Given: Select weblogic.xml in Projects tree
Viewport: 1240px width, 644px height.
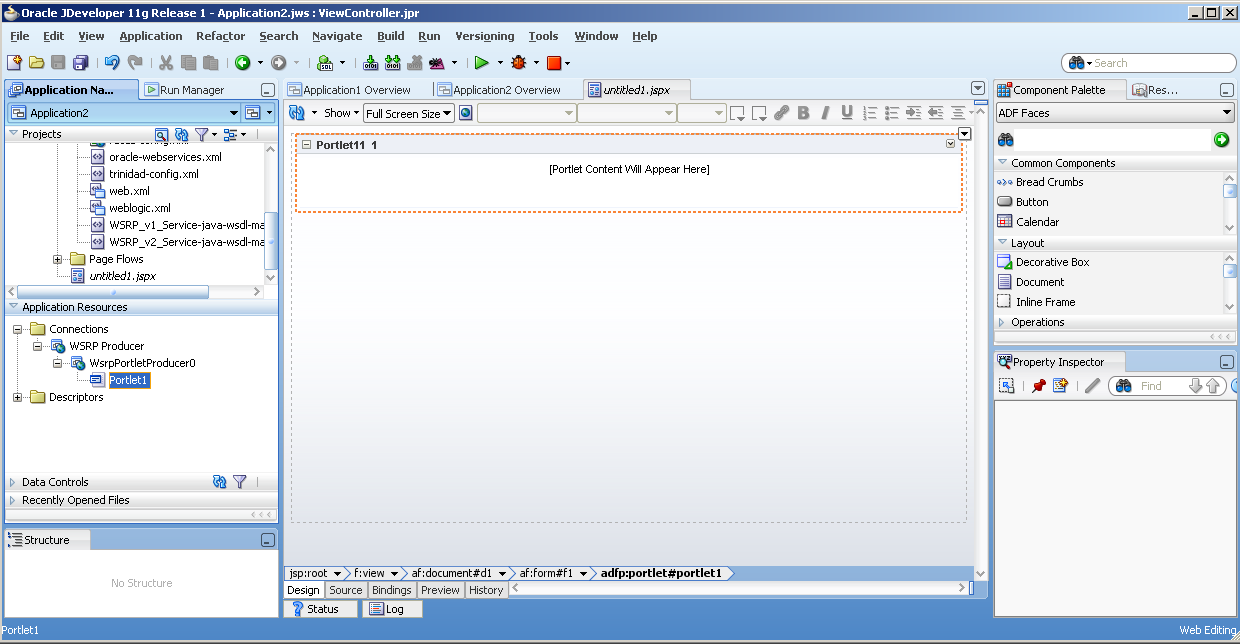Looking at the screenshot, I should tap(140, 208).
